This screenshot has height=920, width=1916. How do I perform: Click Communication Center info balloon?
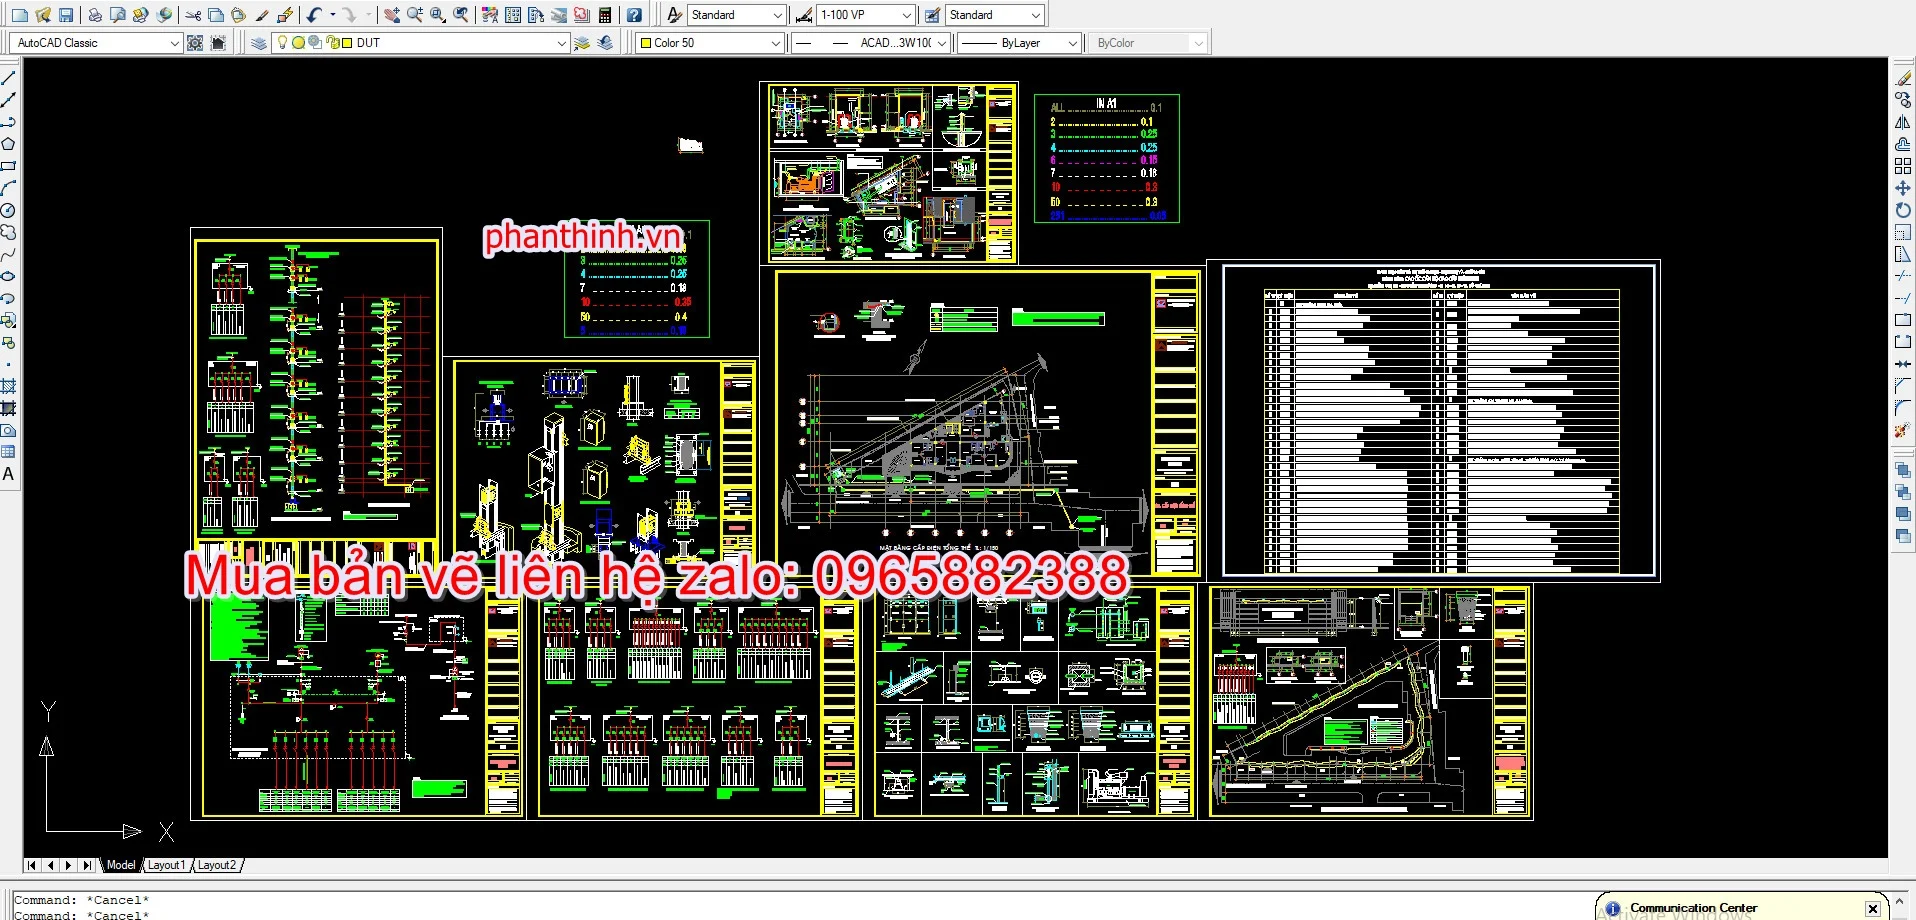point(1612,908)
